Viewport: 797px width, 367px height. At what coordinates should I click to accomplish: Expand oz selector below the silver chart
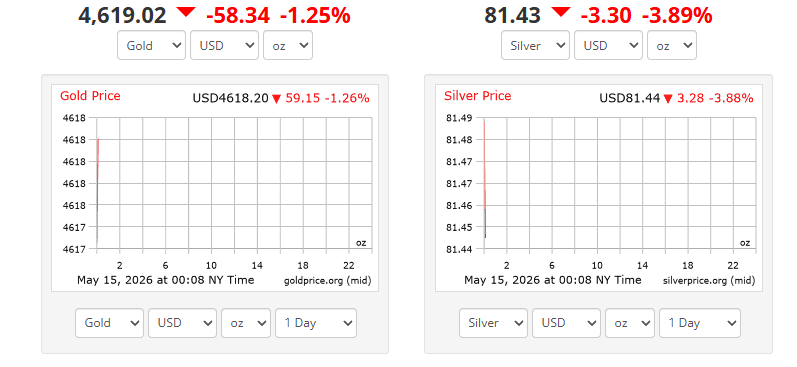point(630,323)
